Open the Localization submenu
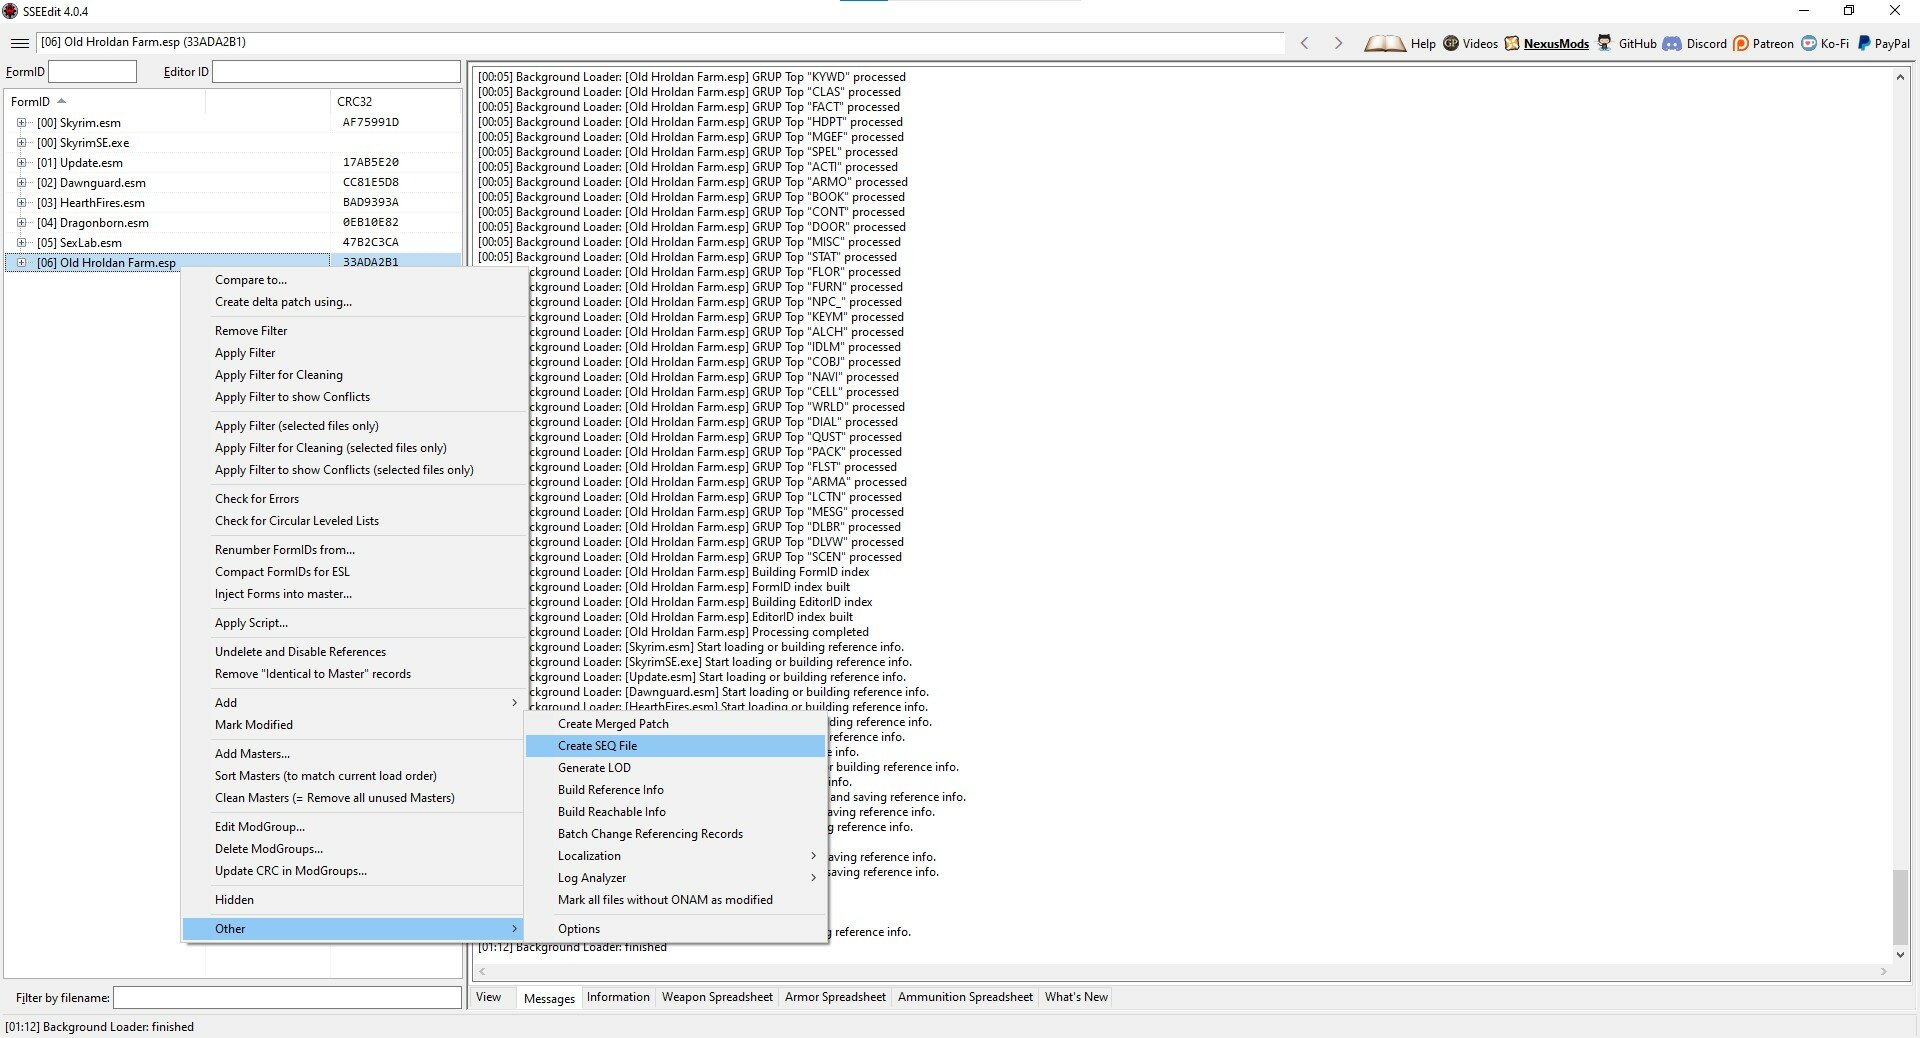 tap(676, 856)
